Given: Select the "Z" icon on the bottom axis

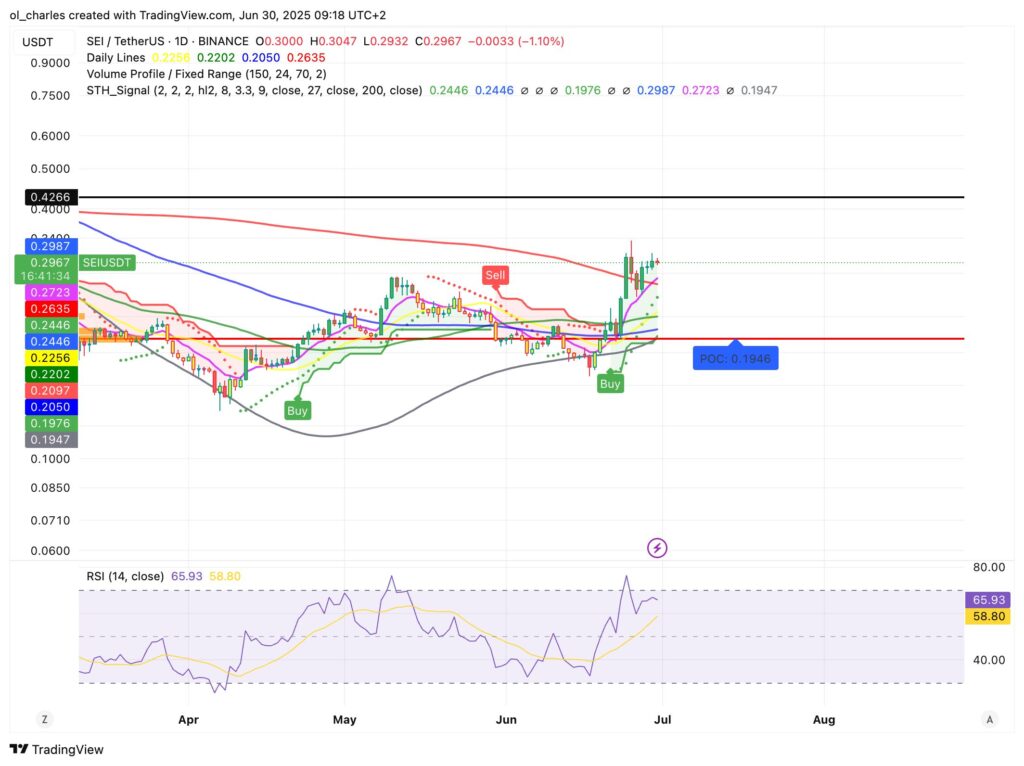Looking at the screenshot, I should click(44, 719).
